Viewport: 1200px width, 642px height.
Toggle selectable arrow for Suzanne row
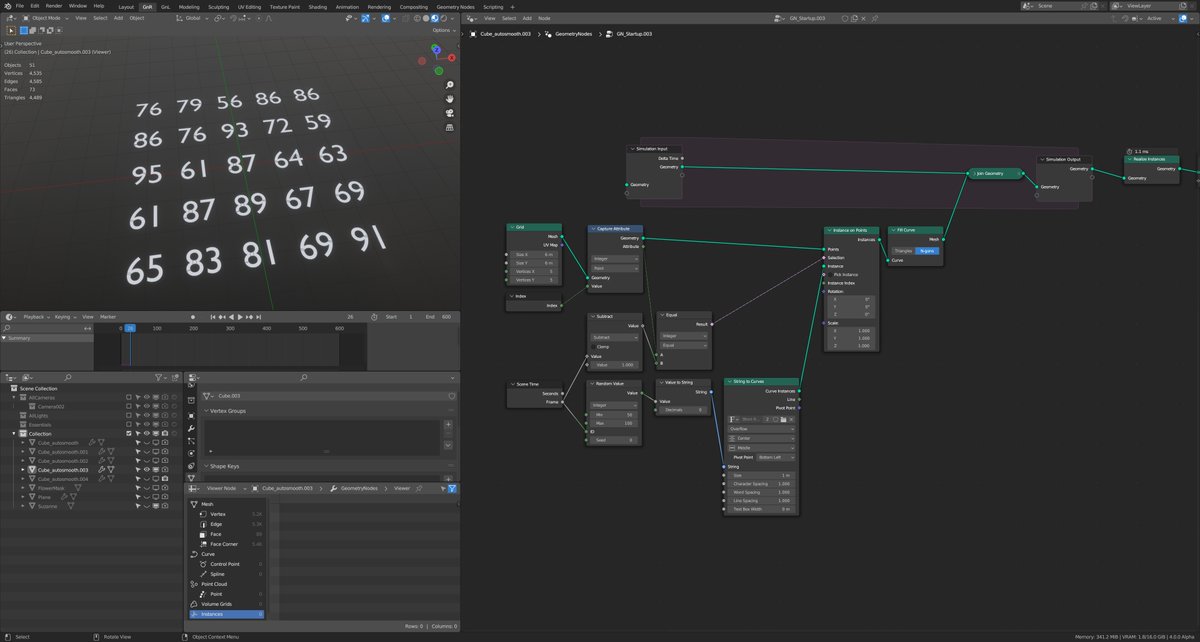139,506
